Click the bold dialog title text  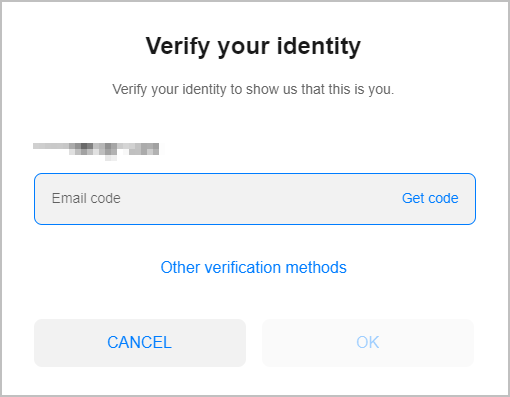click(x=253, y=46)
